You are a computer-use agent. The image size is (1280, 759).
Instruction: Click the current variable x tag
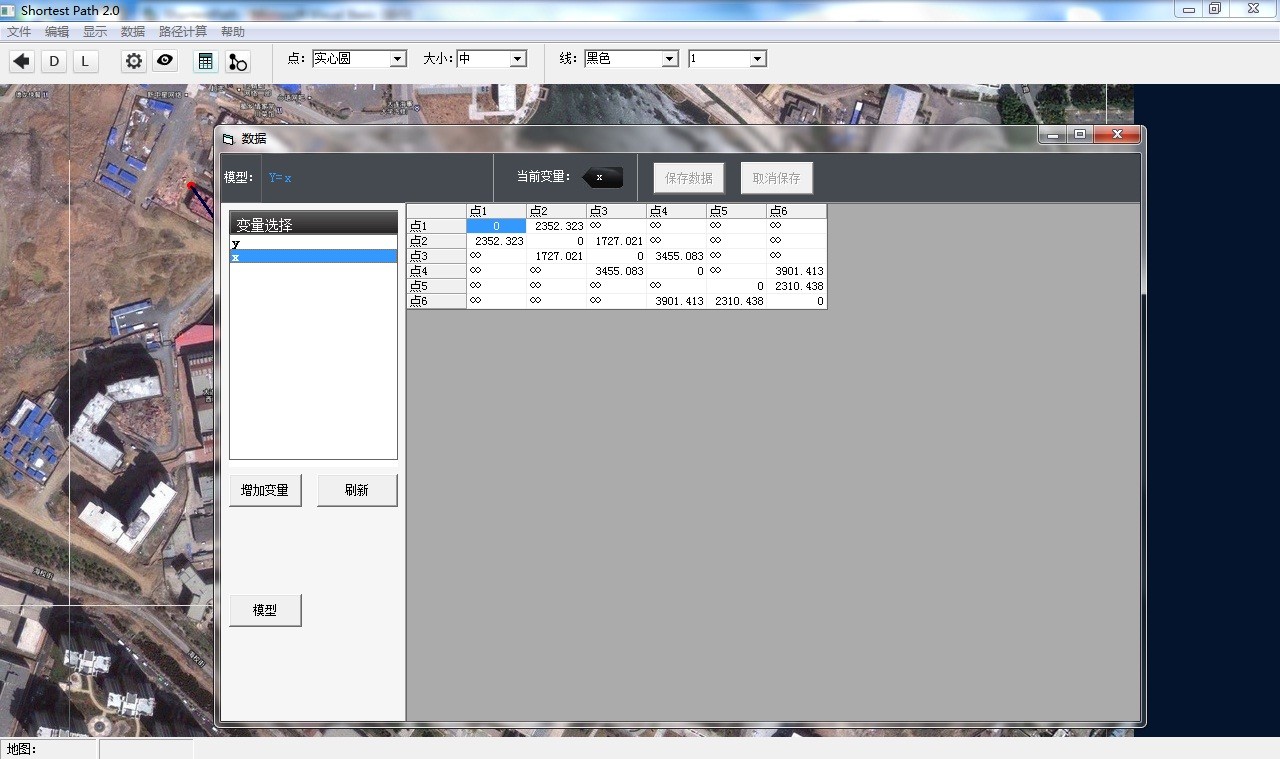point(602,177)
